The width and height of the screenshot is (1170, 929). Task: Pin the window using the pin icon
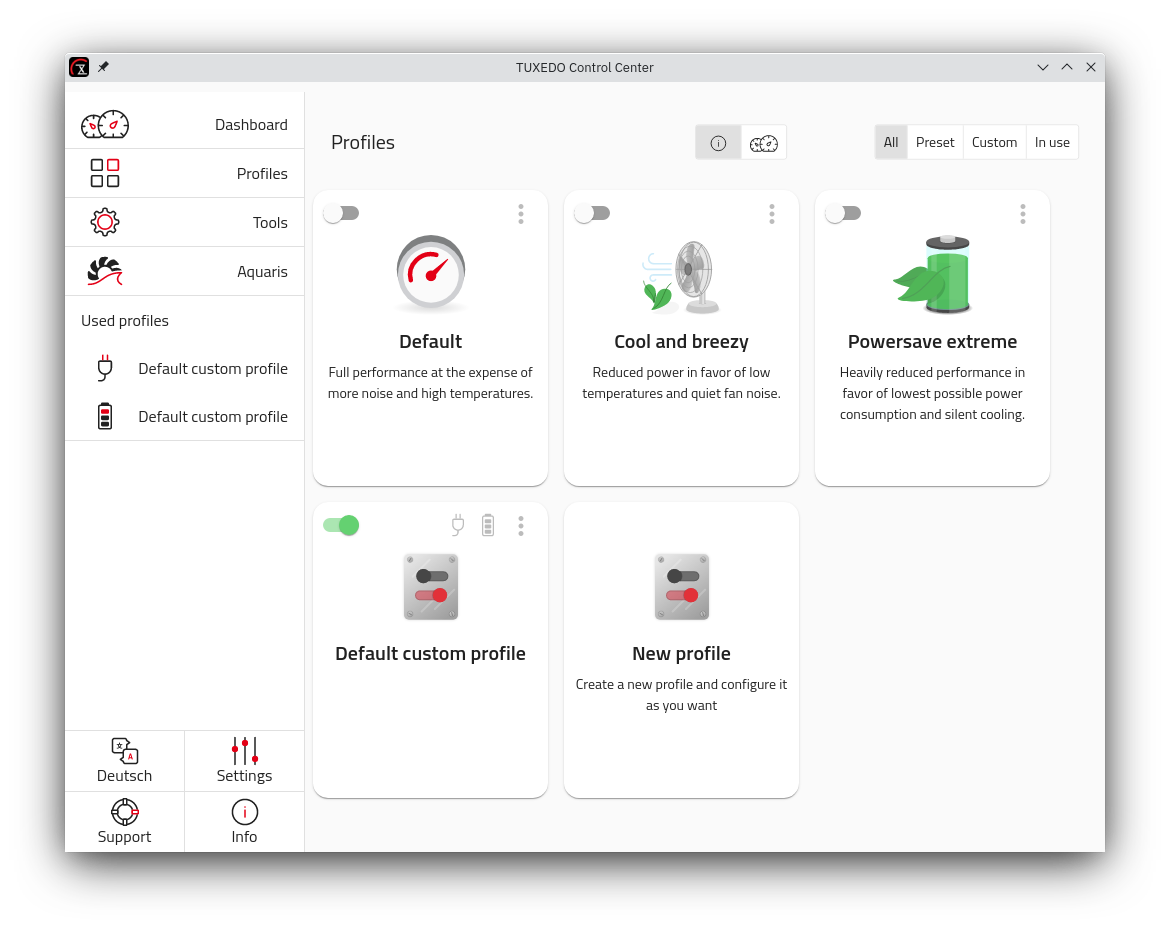pos(104,67)
